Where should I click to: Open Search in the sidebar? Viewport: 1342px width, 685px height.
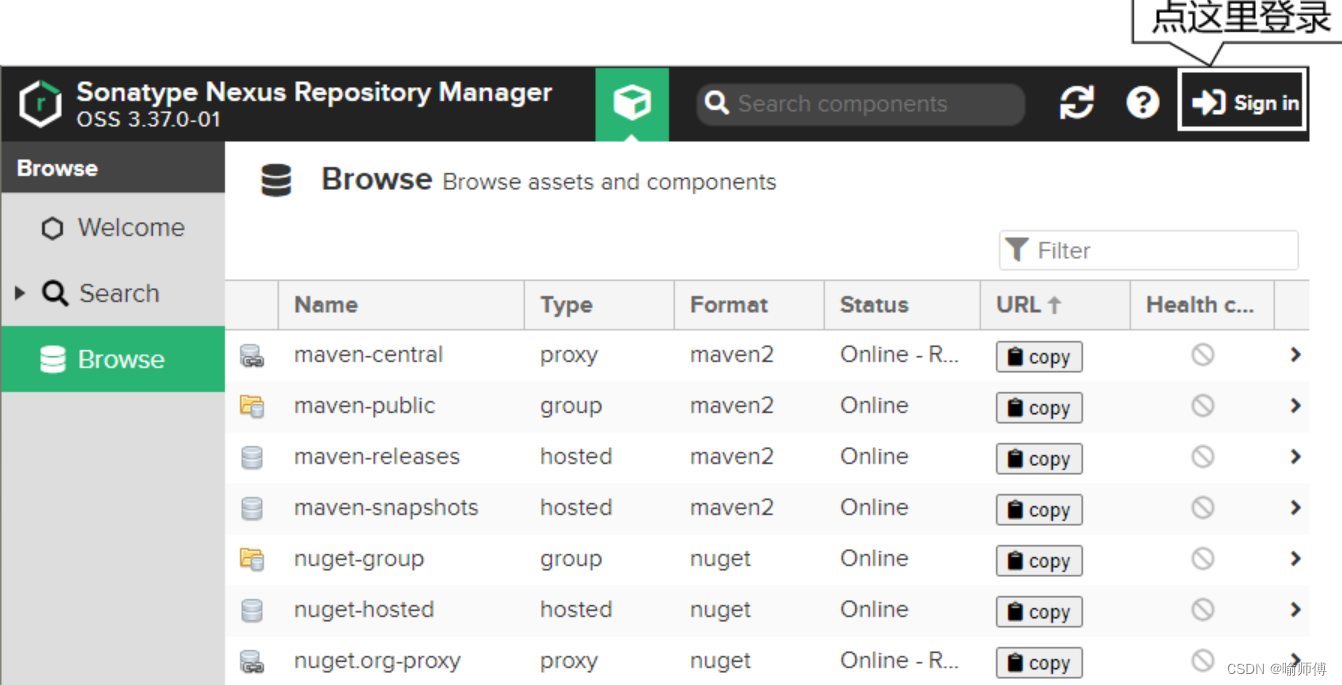(113, 293)
